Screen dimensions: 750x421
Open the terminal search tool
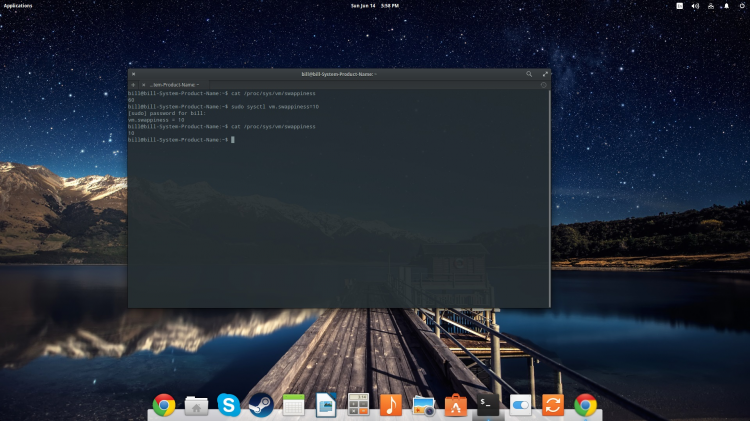point(529,74)
